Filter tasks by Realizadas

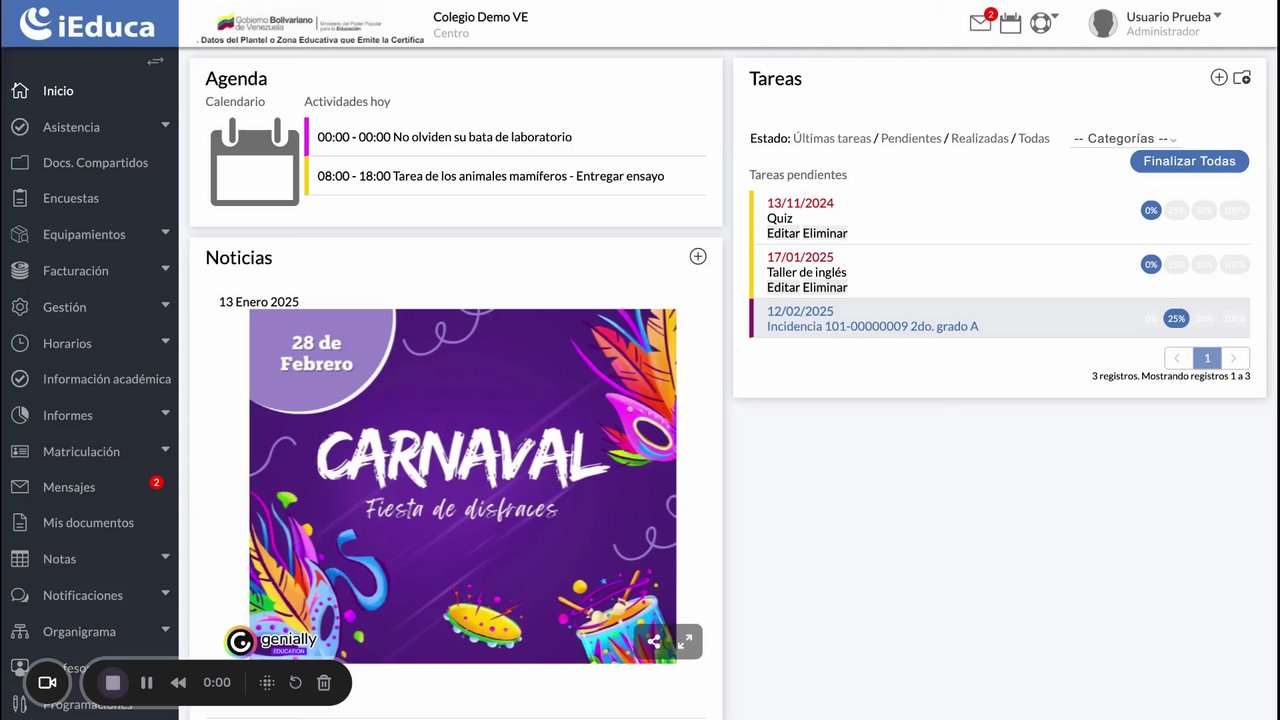(x=980, y=139)
